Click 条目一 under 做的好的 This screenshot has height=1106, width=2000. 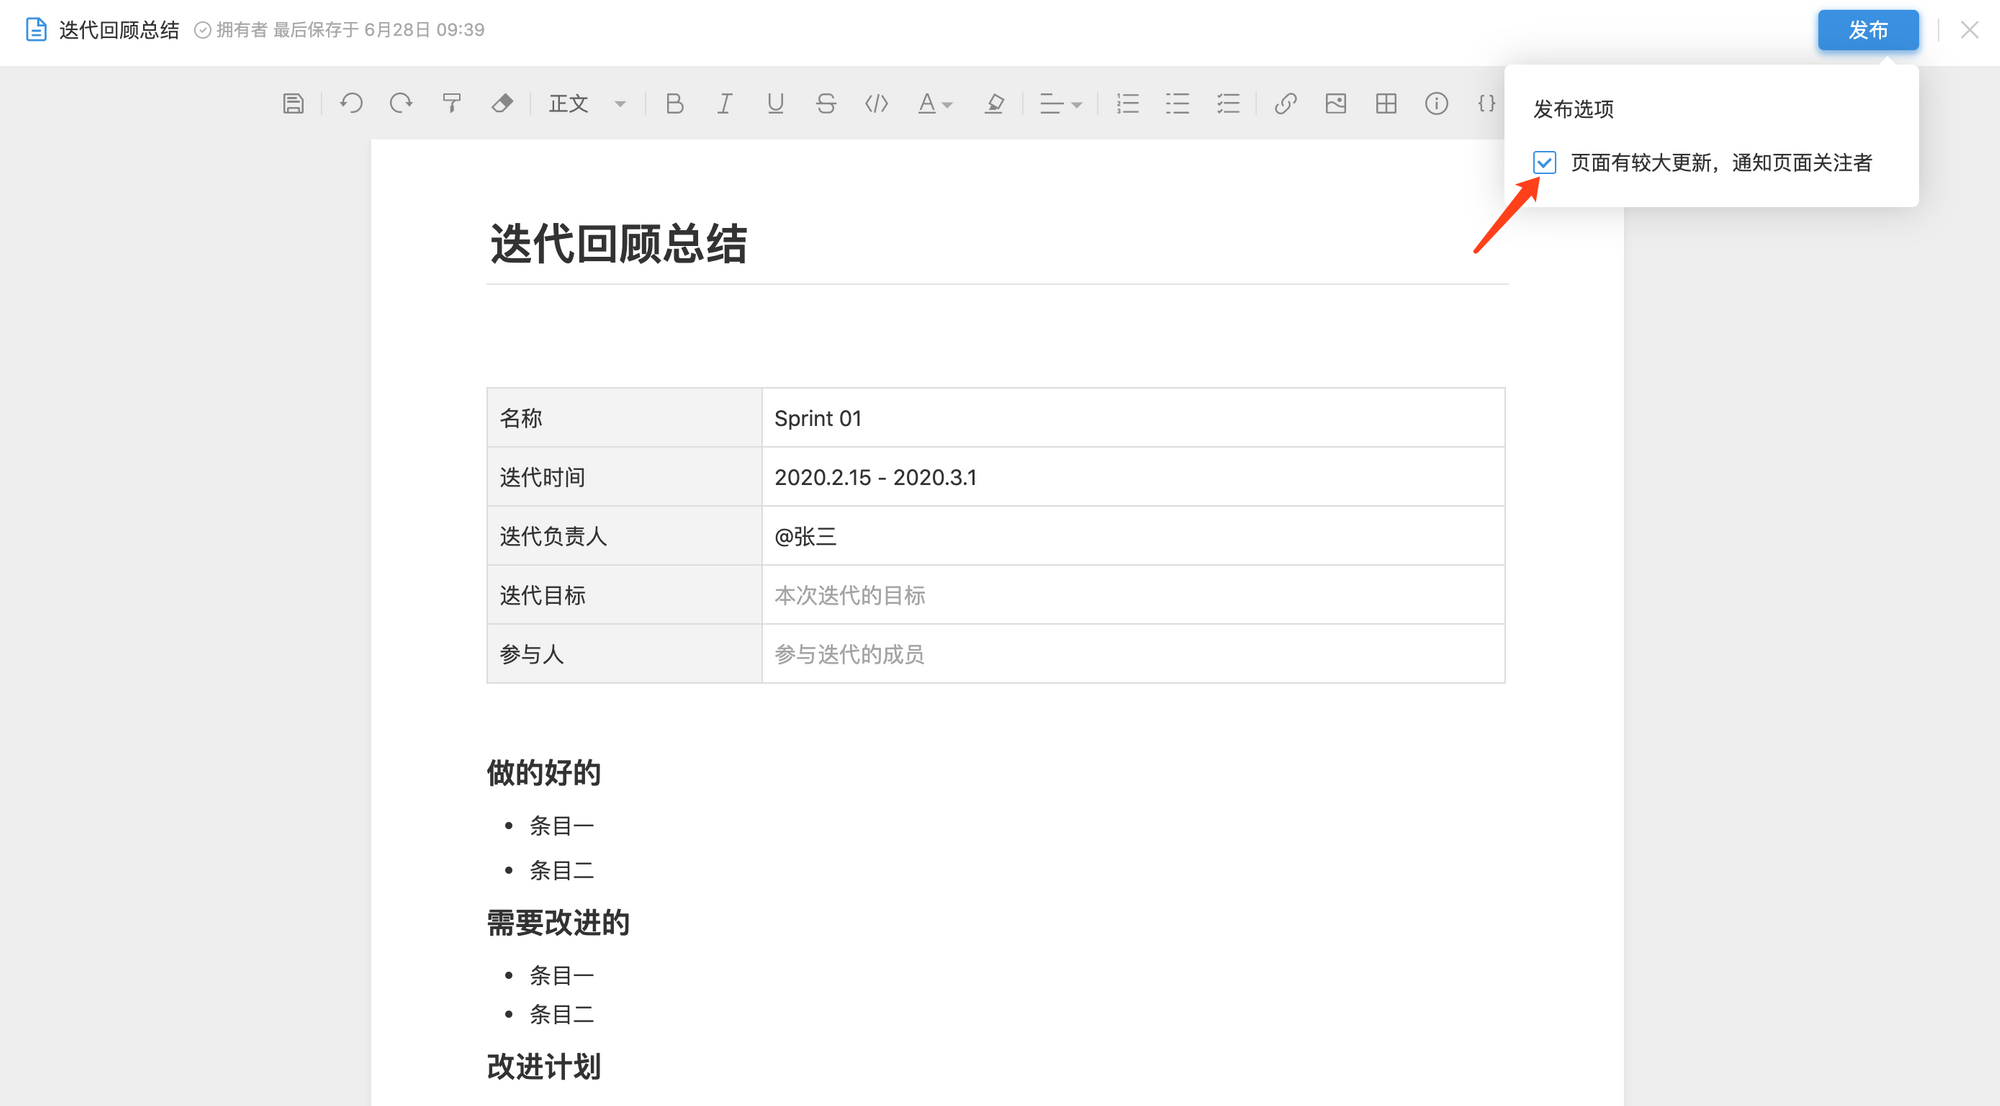point(562,826)
